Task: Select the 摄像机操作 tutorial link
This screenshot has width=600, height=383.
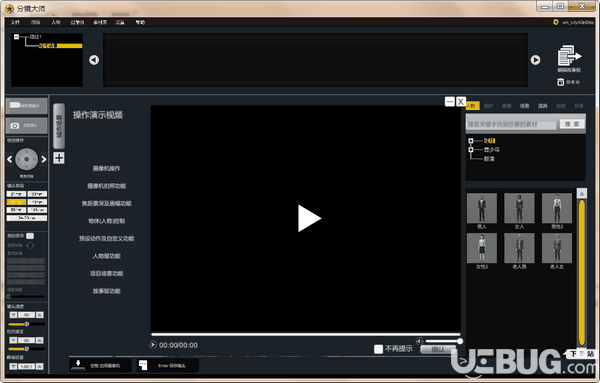Action: tap(106, 168)
